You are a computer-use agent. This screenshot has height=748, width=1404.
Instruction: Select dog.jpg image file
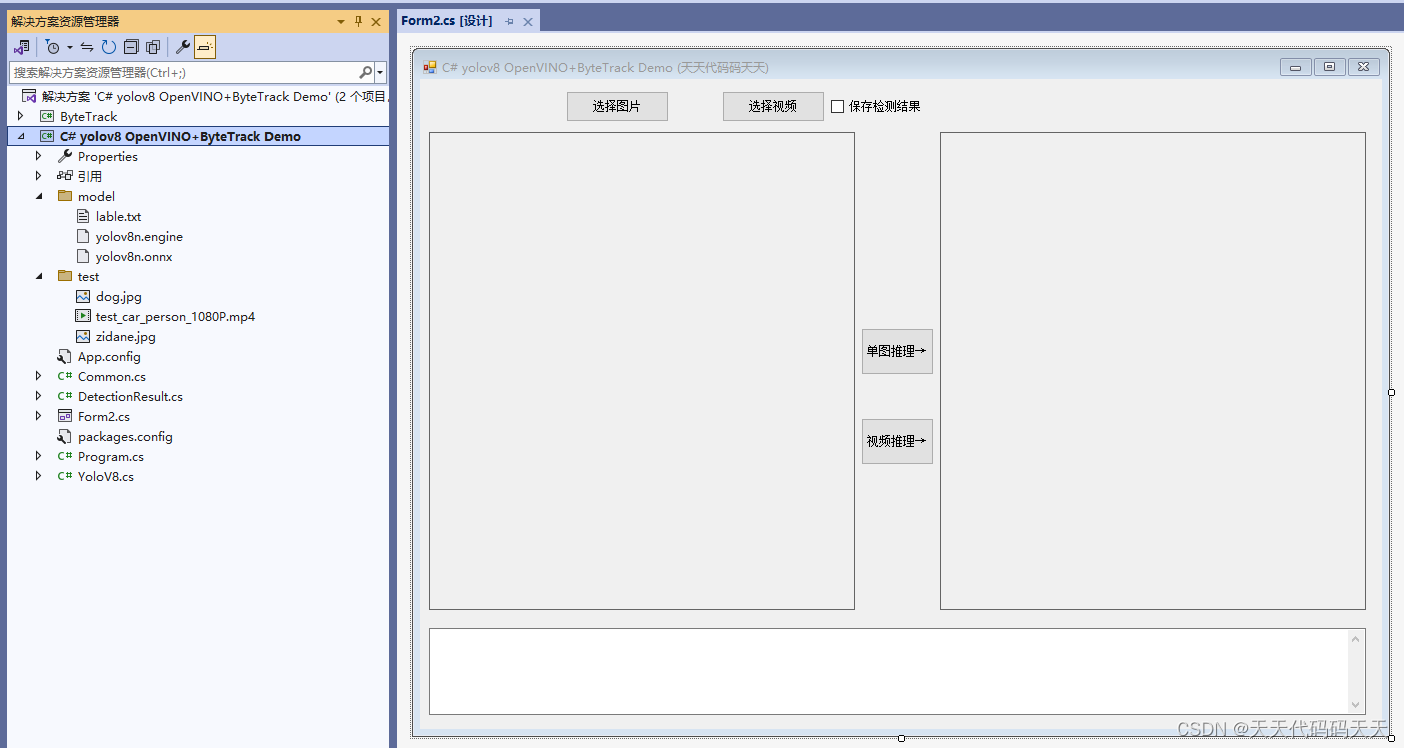[x=119, y=296]
